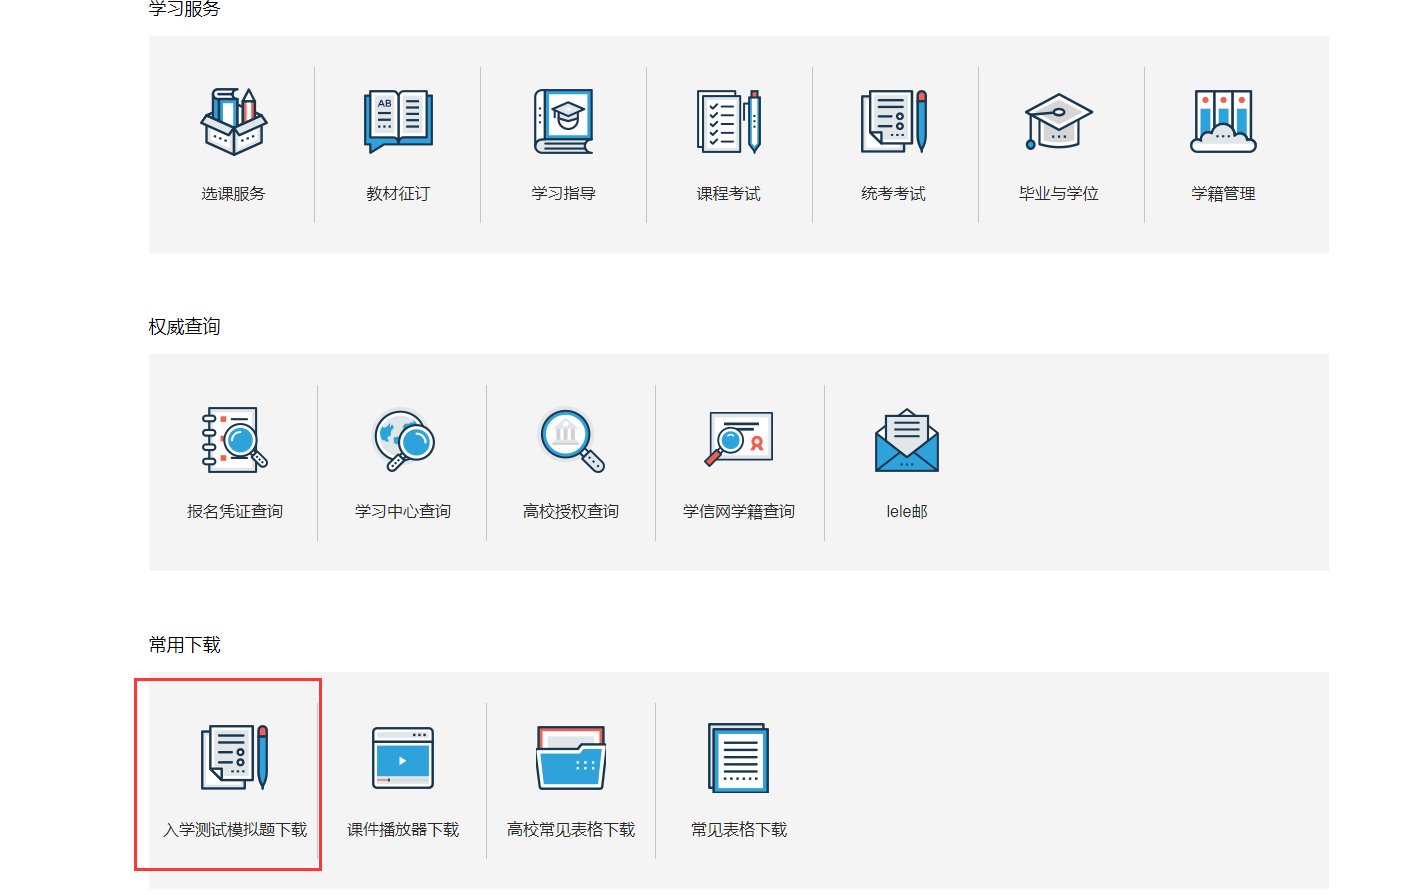Open the 教材征订 open book icon
This screenshot has height=895, width=1428.
pos(398,121)
